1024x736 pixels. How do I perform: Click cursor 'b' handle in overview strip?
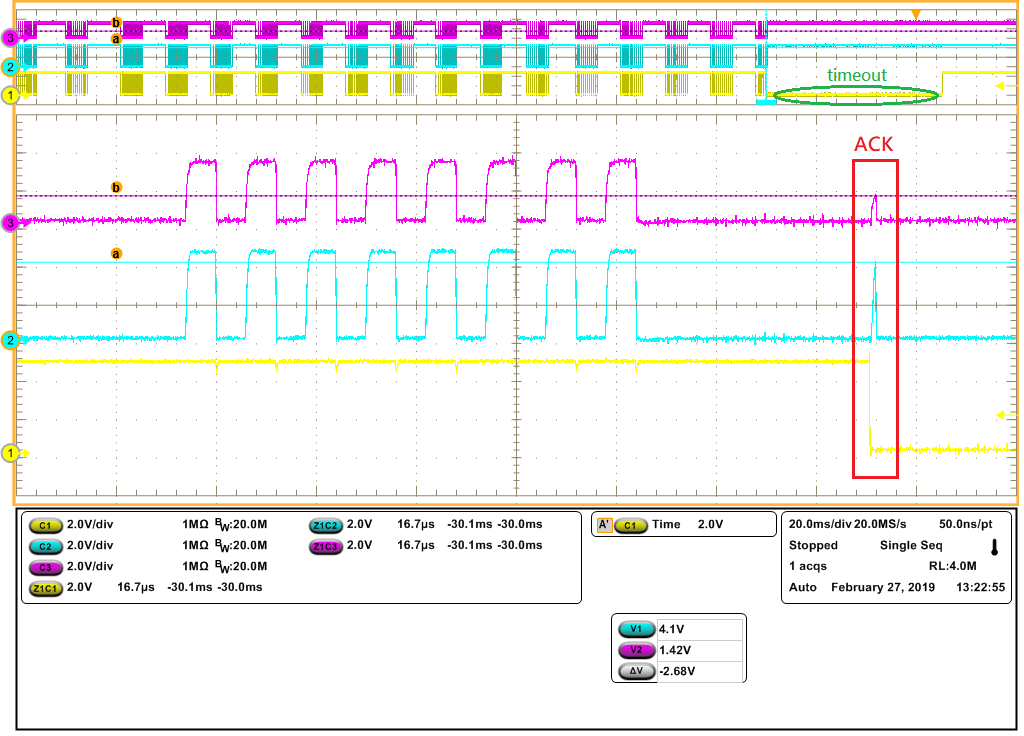[x=116, y=23]
